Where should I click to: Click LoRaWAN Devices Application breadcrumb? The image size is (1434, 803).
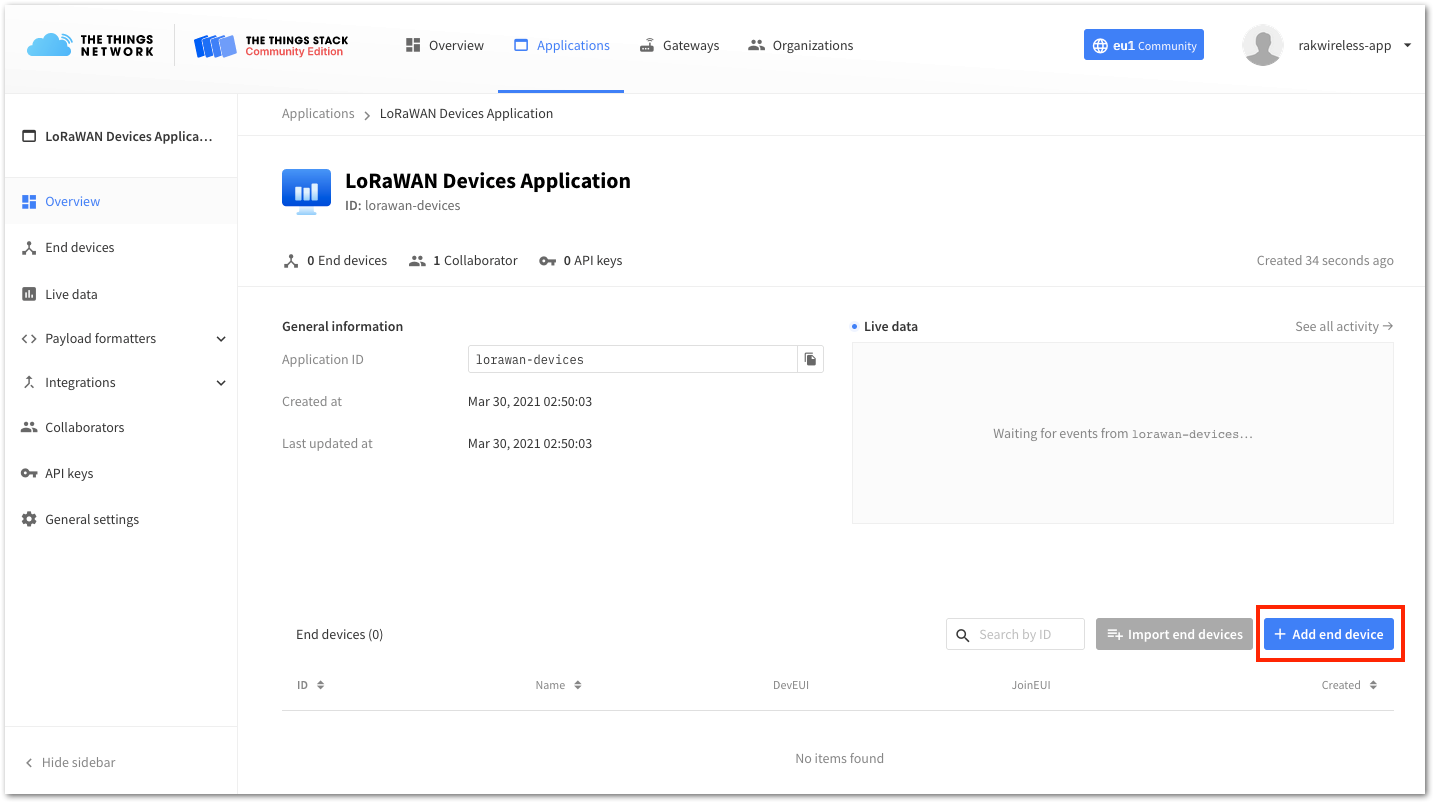coord(466,113)
